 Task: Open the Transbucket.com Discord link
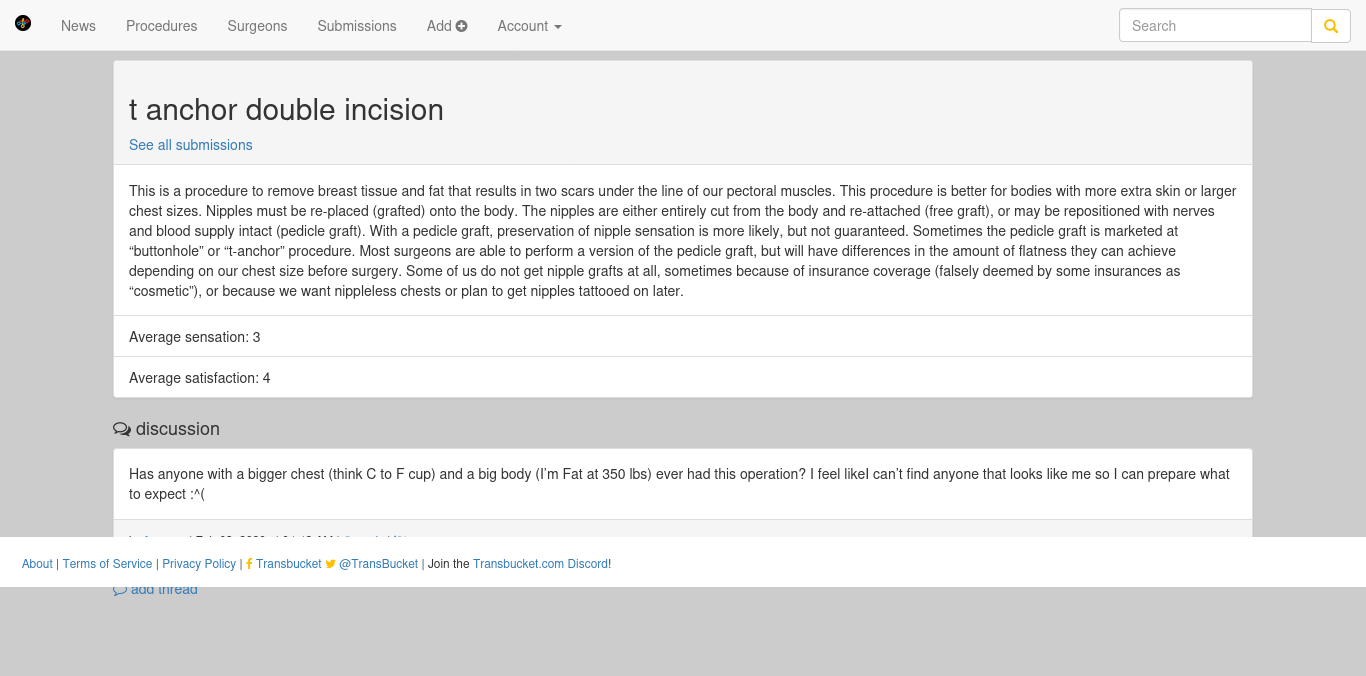(540, 564)
